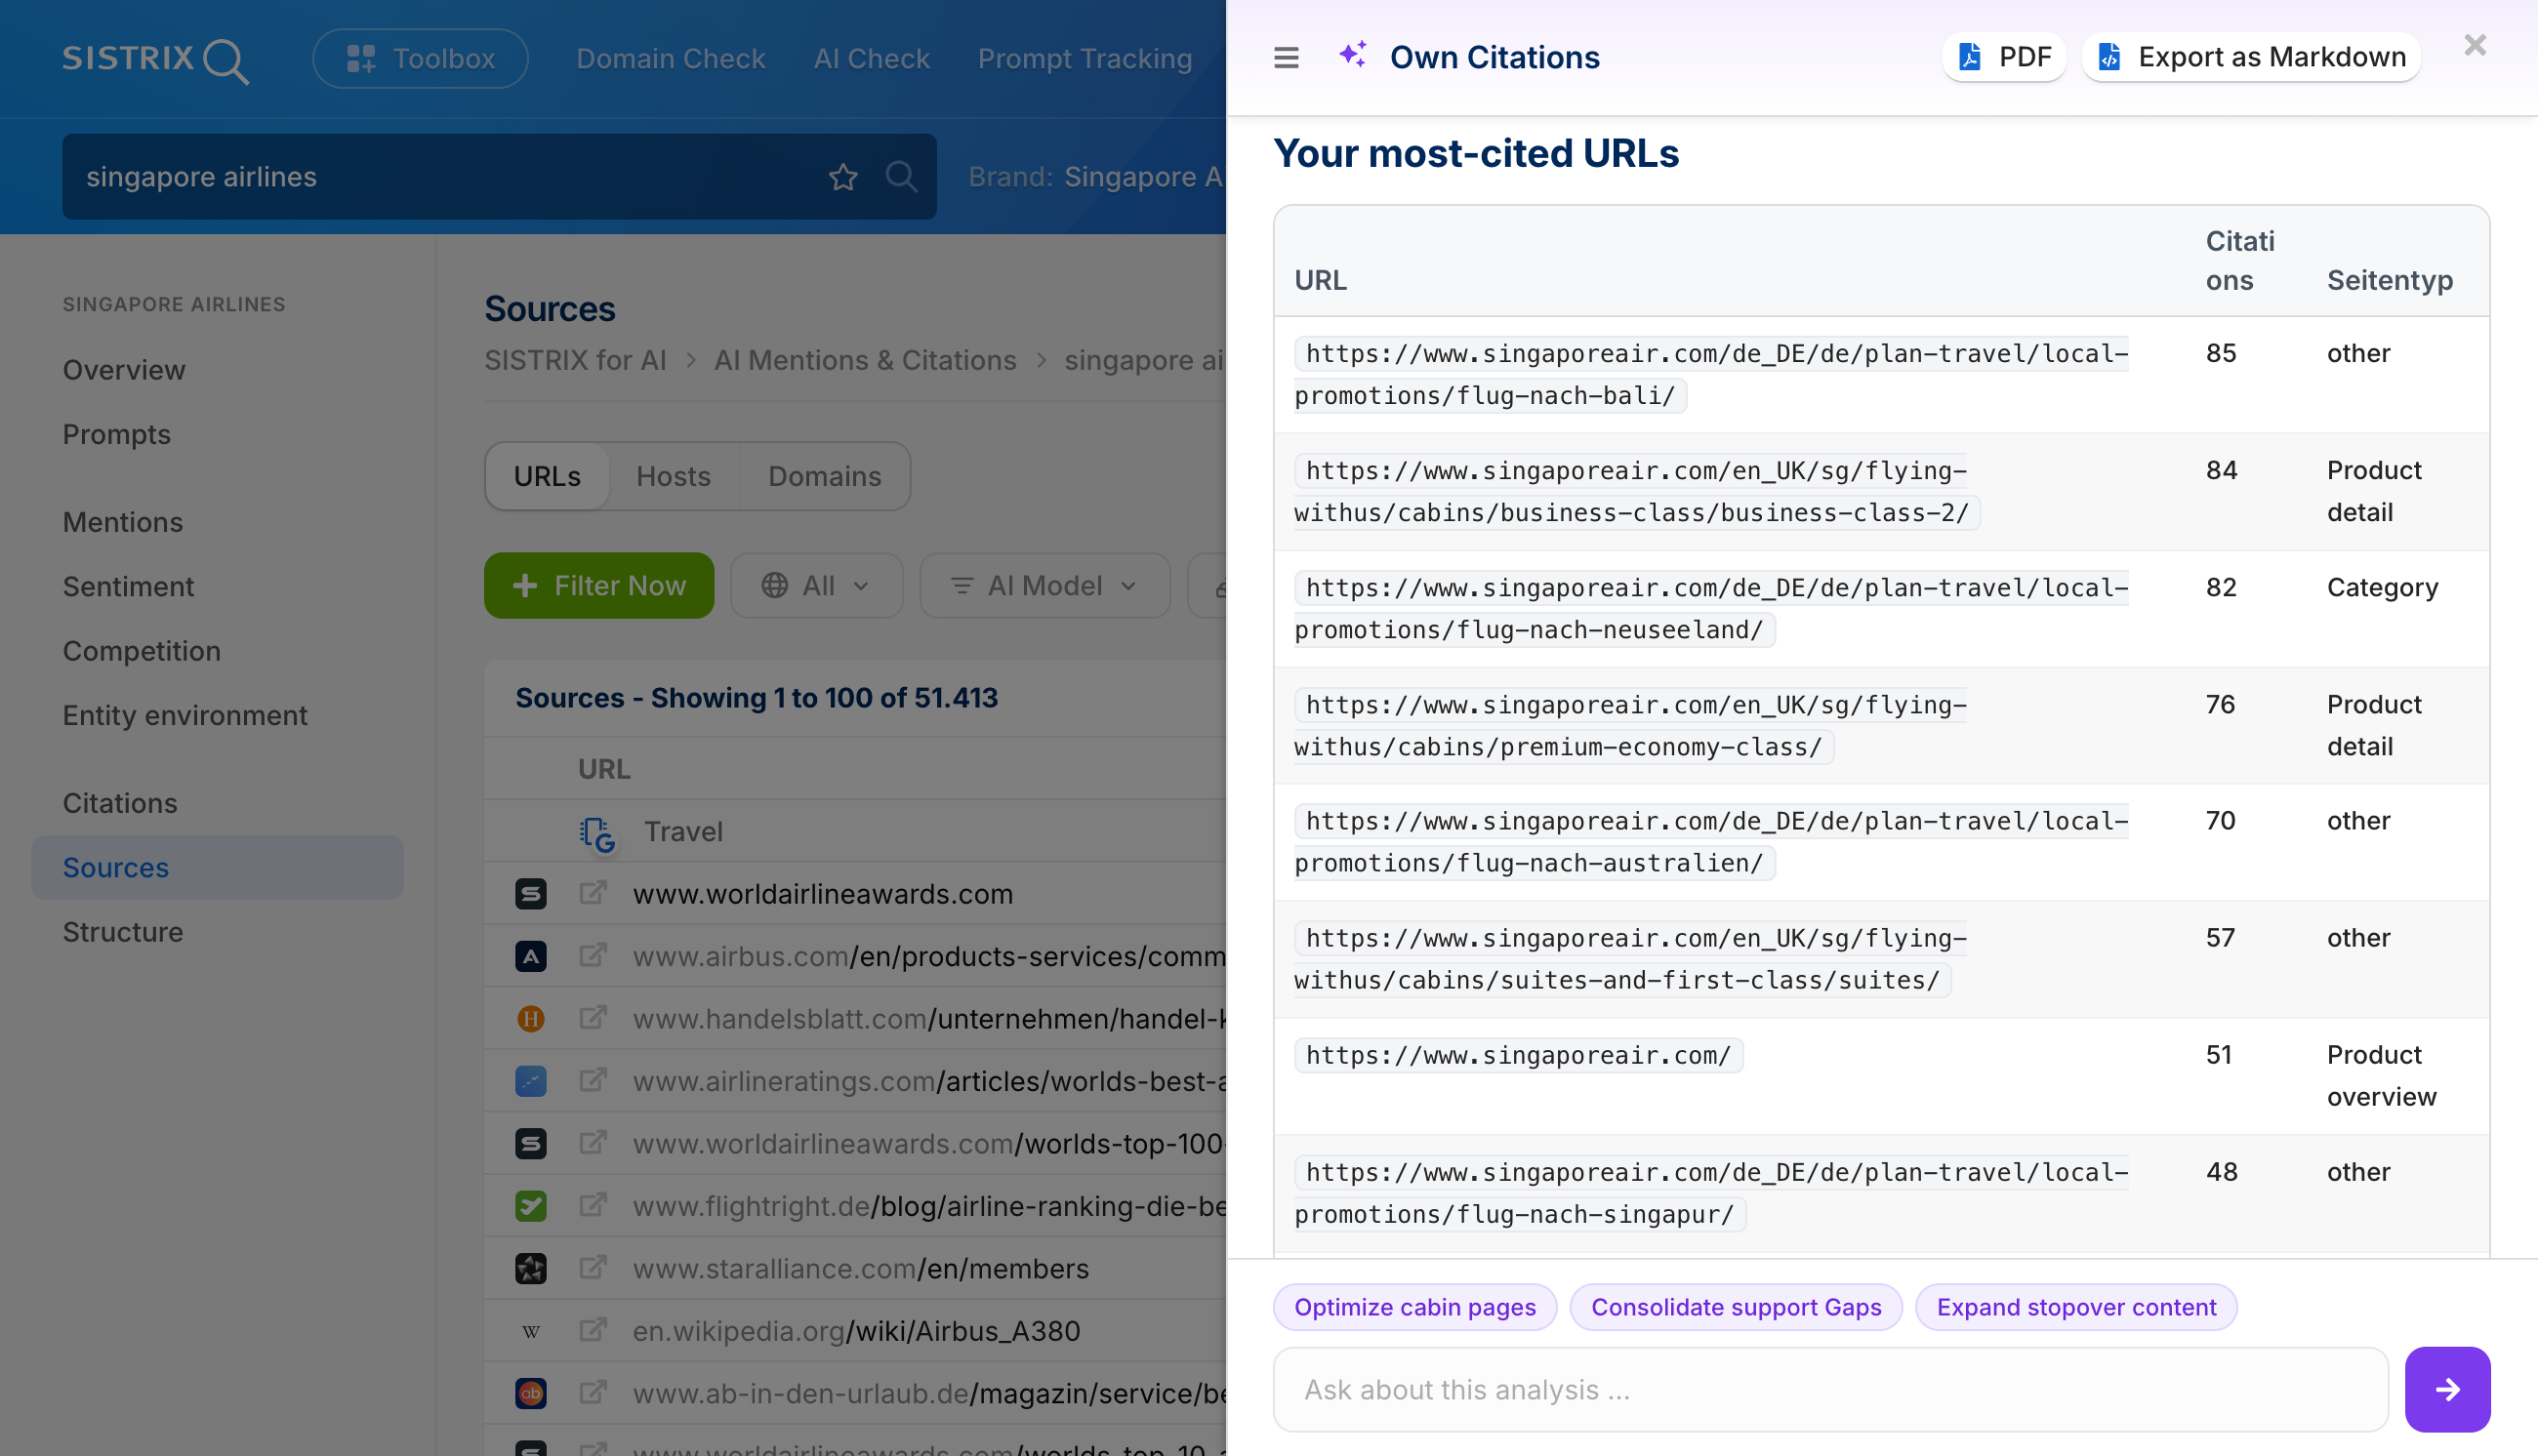
Task: Click the business-class-2 URL
Action: 1637,491
